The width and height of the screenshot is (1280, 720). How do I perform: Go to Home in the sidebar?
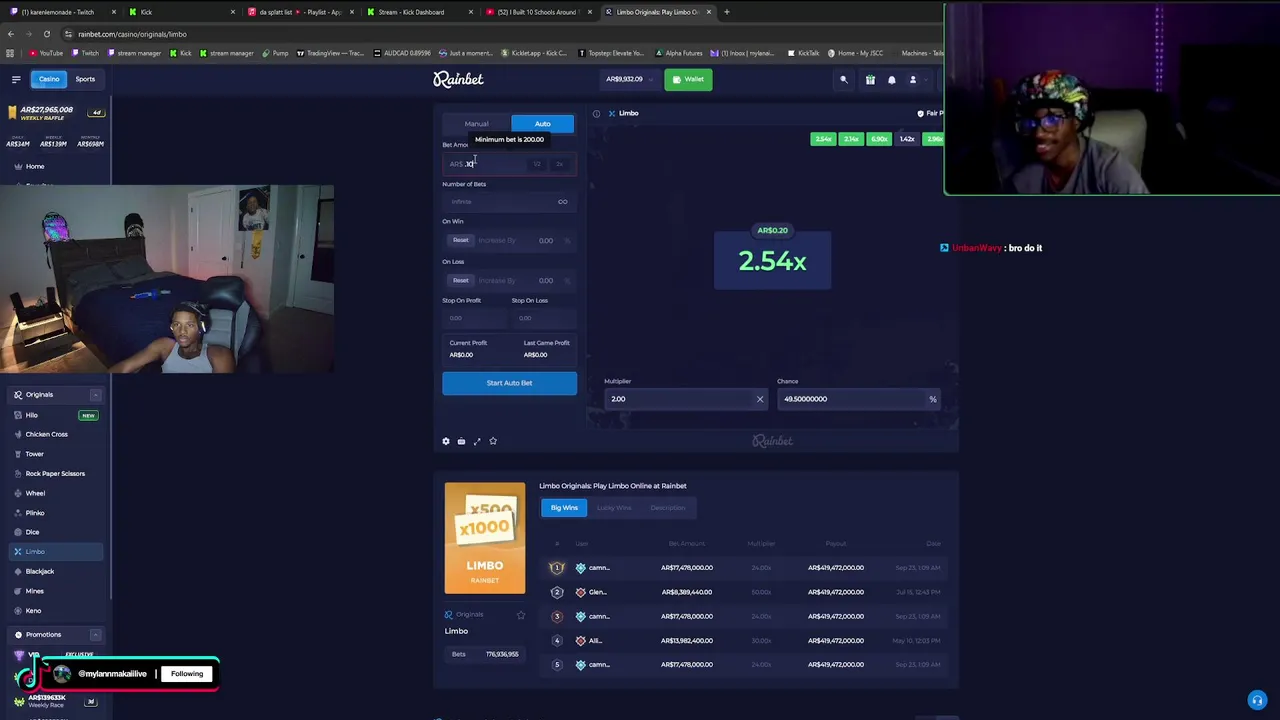click(35, 166)
